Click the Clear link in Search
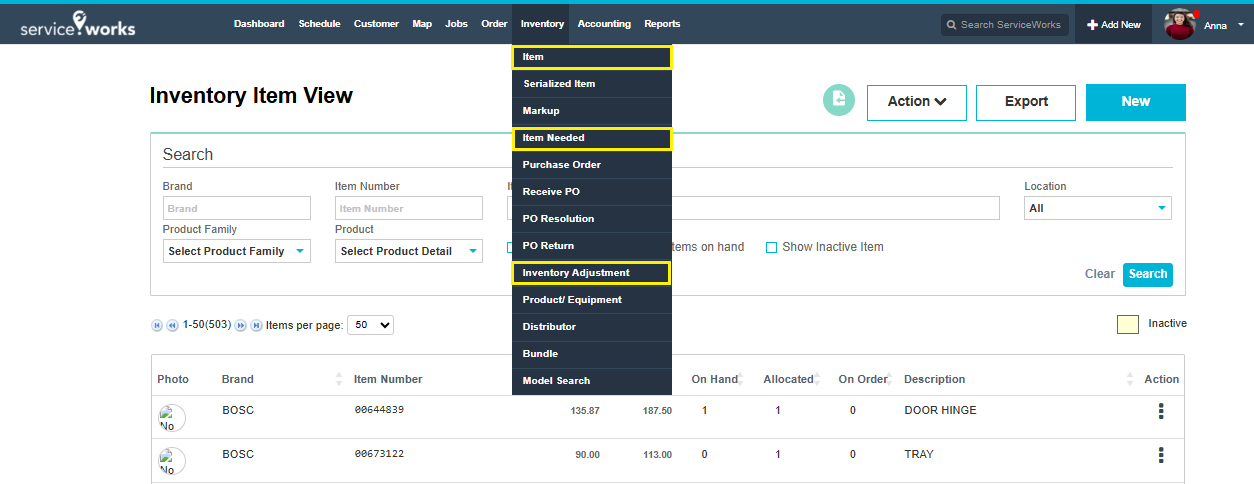 (x=1099, y=274)
